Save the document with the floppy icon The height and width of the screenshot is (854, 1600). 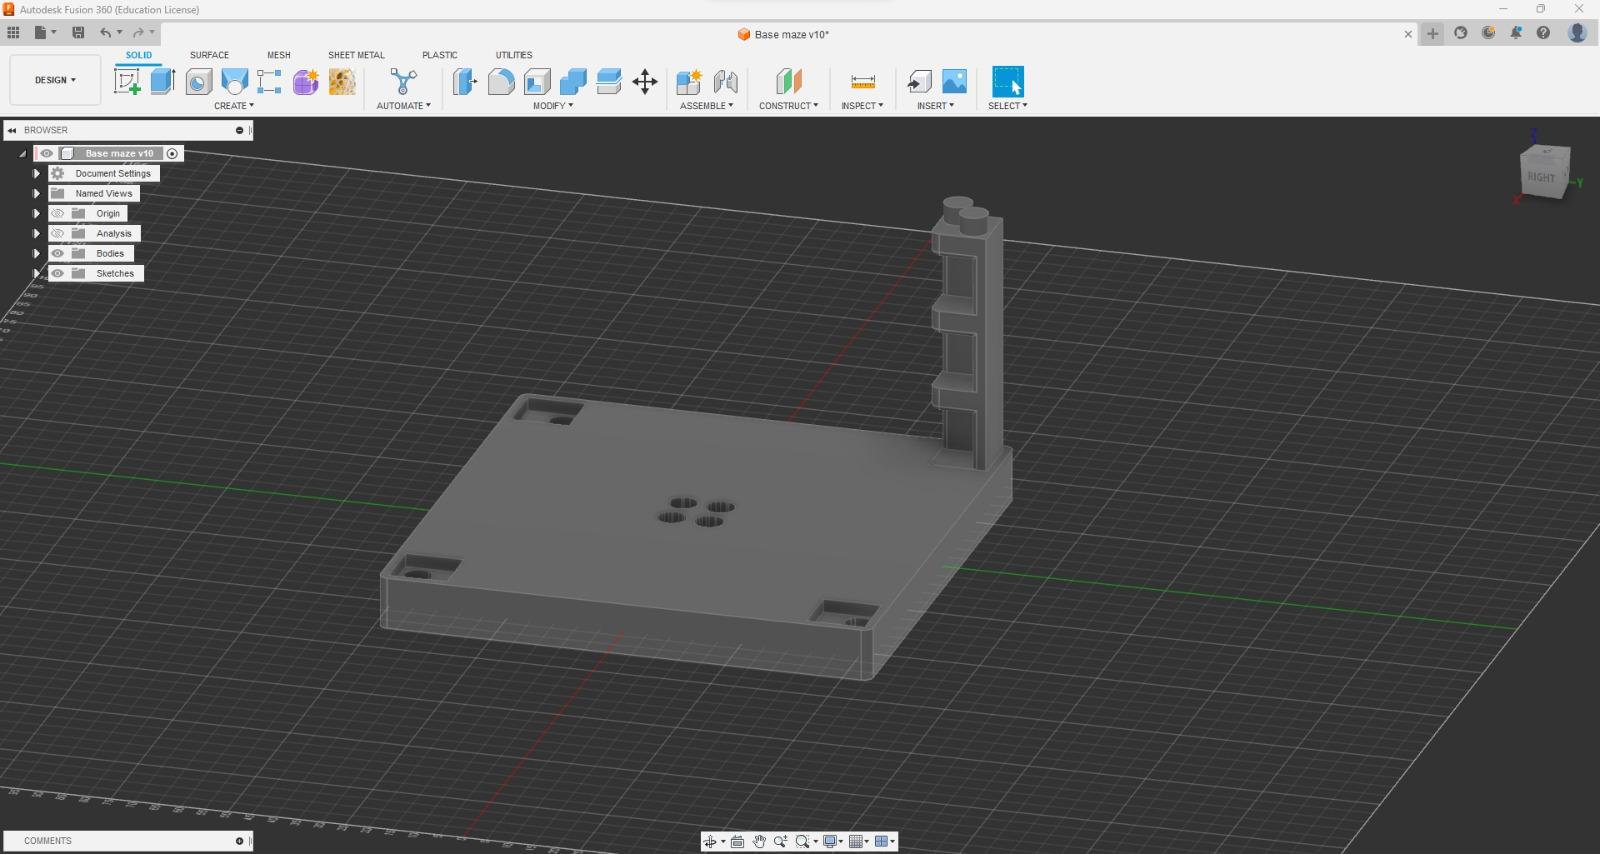click(78, 33)
